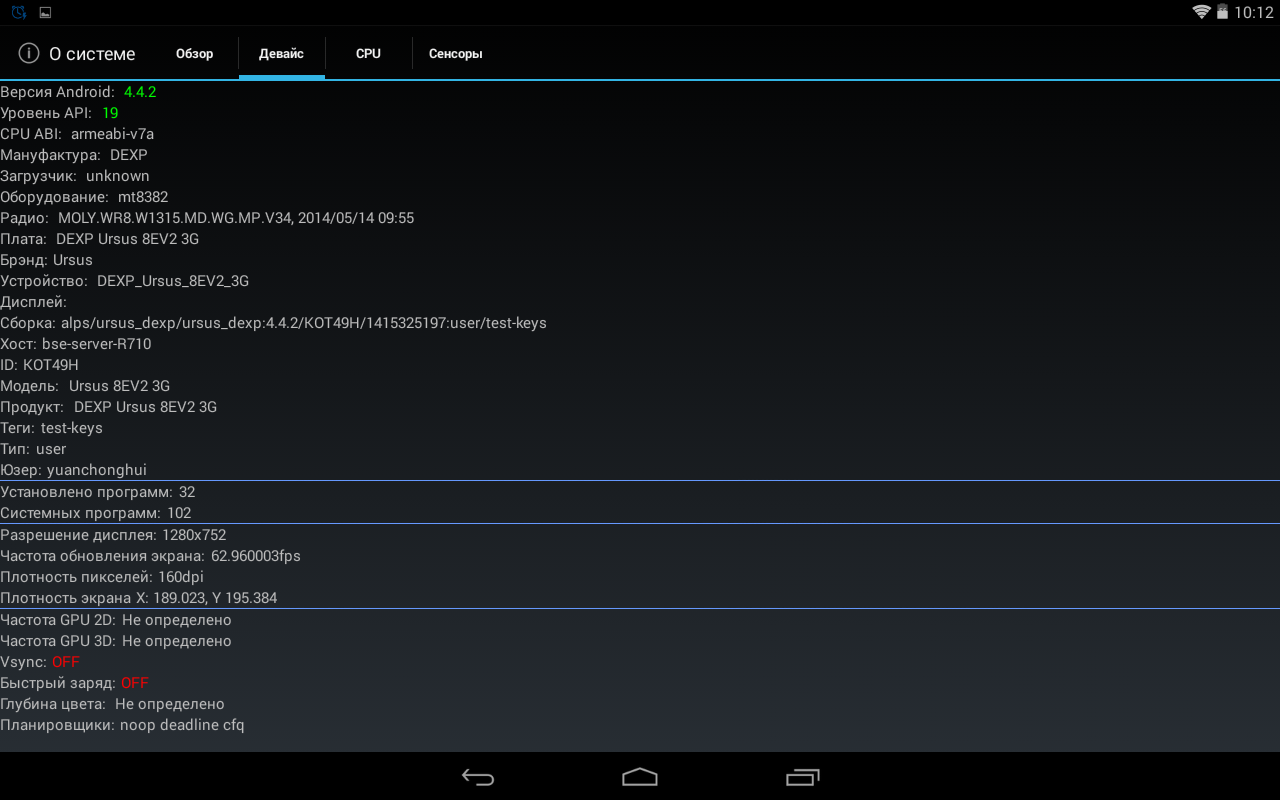Select the Радио MOLY.WR8 firmware row
Image resolution: width=1280 pixels, height=800 pixels.
pyautogui.click(x=640, y=218)
